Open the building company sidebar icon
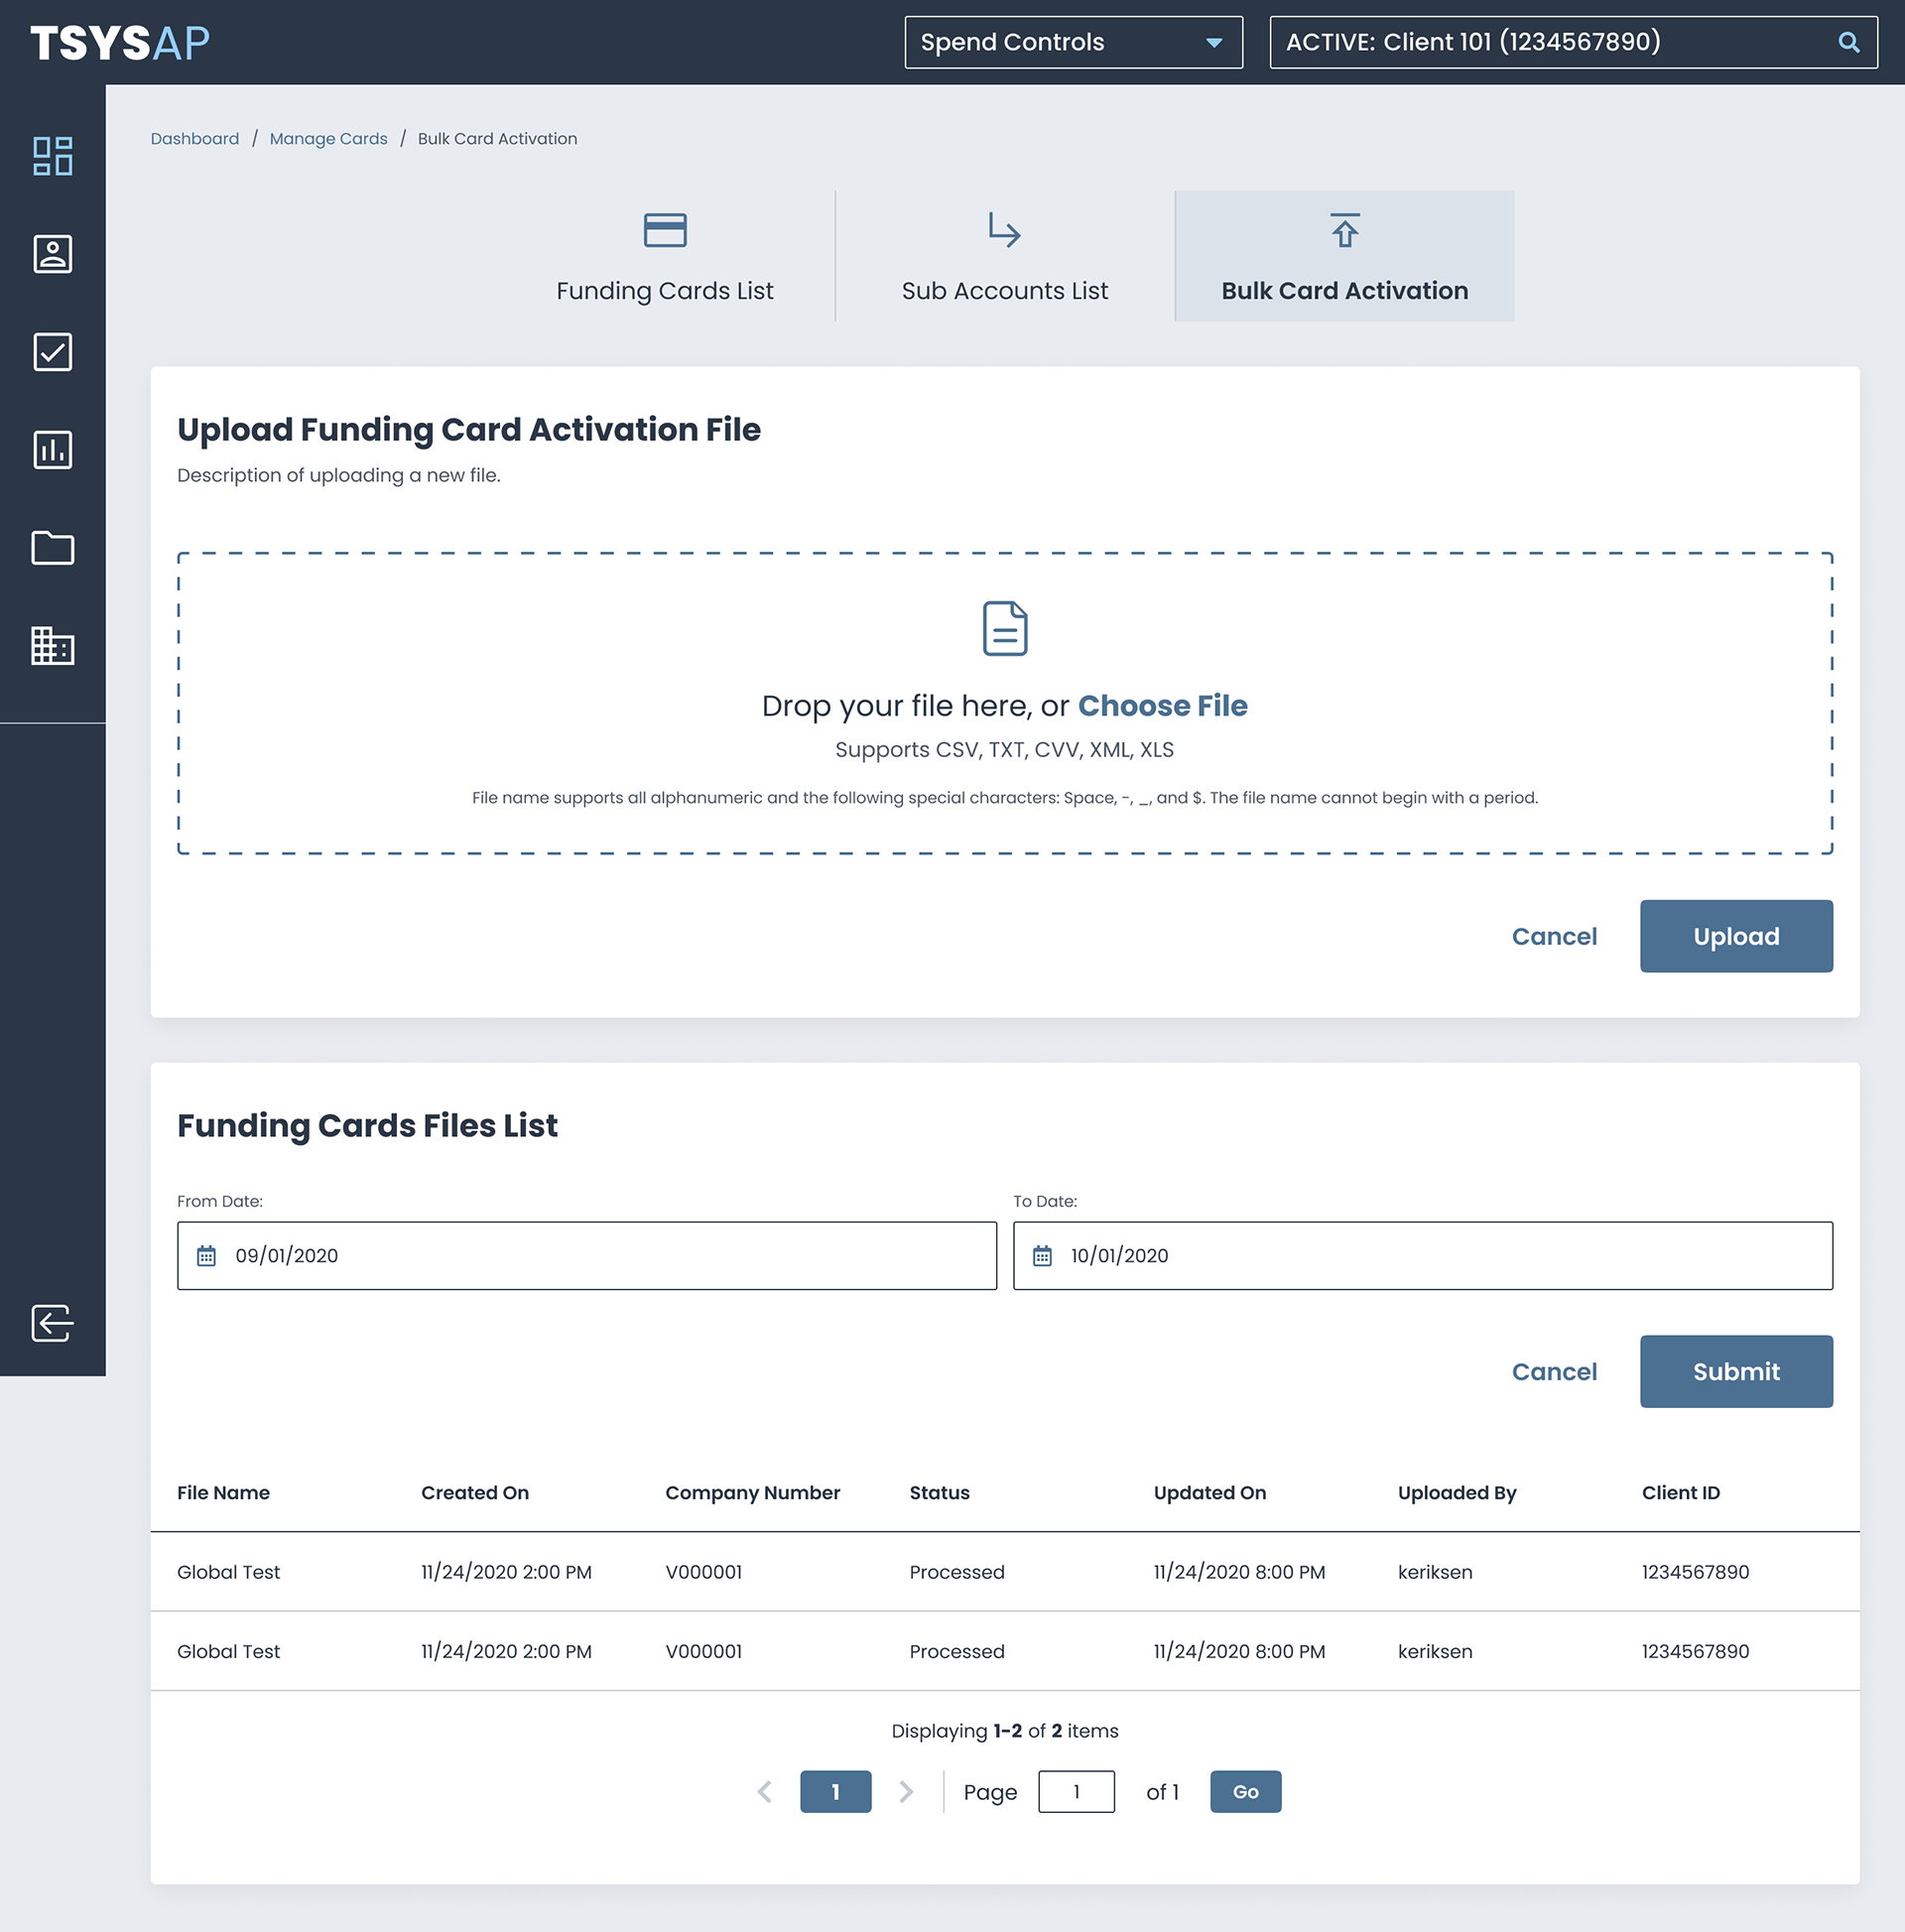The image size is (1905, 1932). [x=52, y=646]
